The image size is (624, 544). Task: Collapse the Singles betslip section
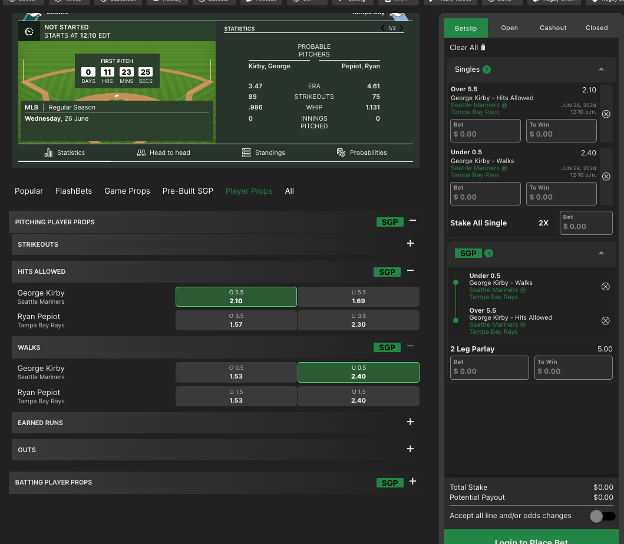[x=601, y=69]
